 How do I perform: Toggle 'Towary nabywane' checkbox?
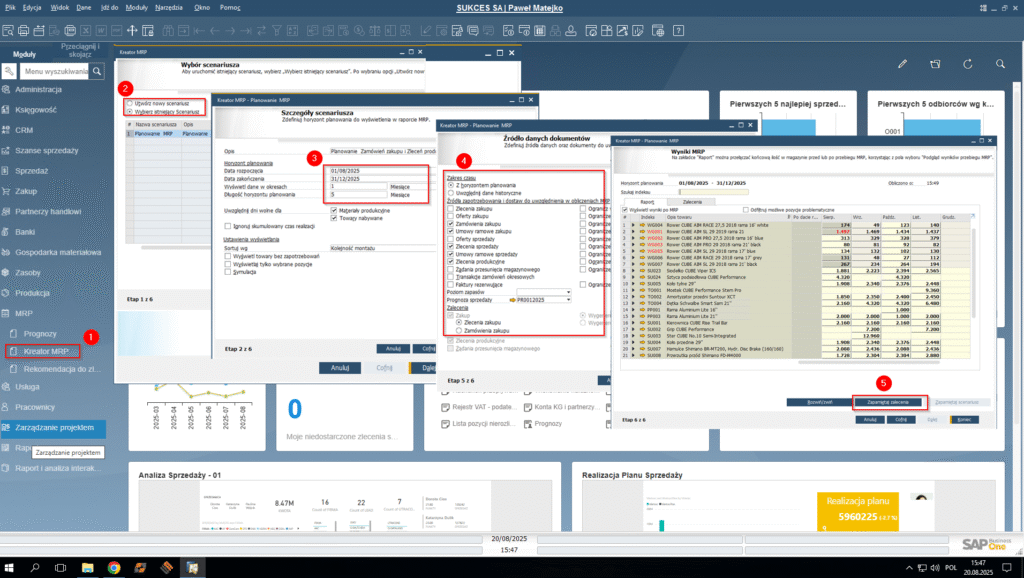click(334, 218)
